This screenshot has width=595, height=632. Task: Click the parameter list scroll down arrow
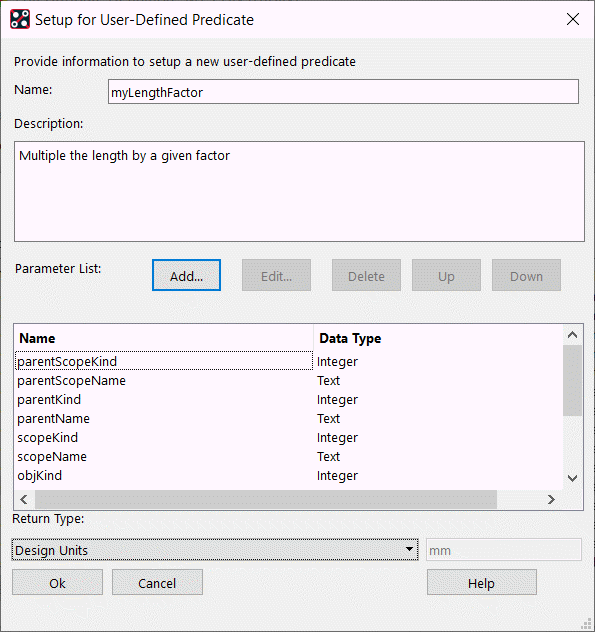(x=572, y=478)
